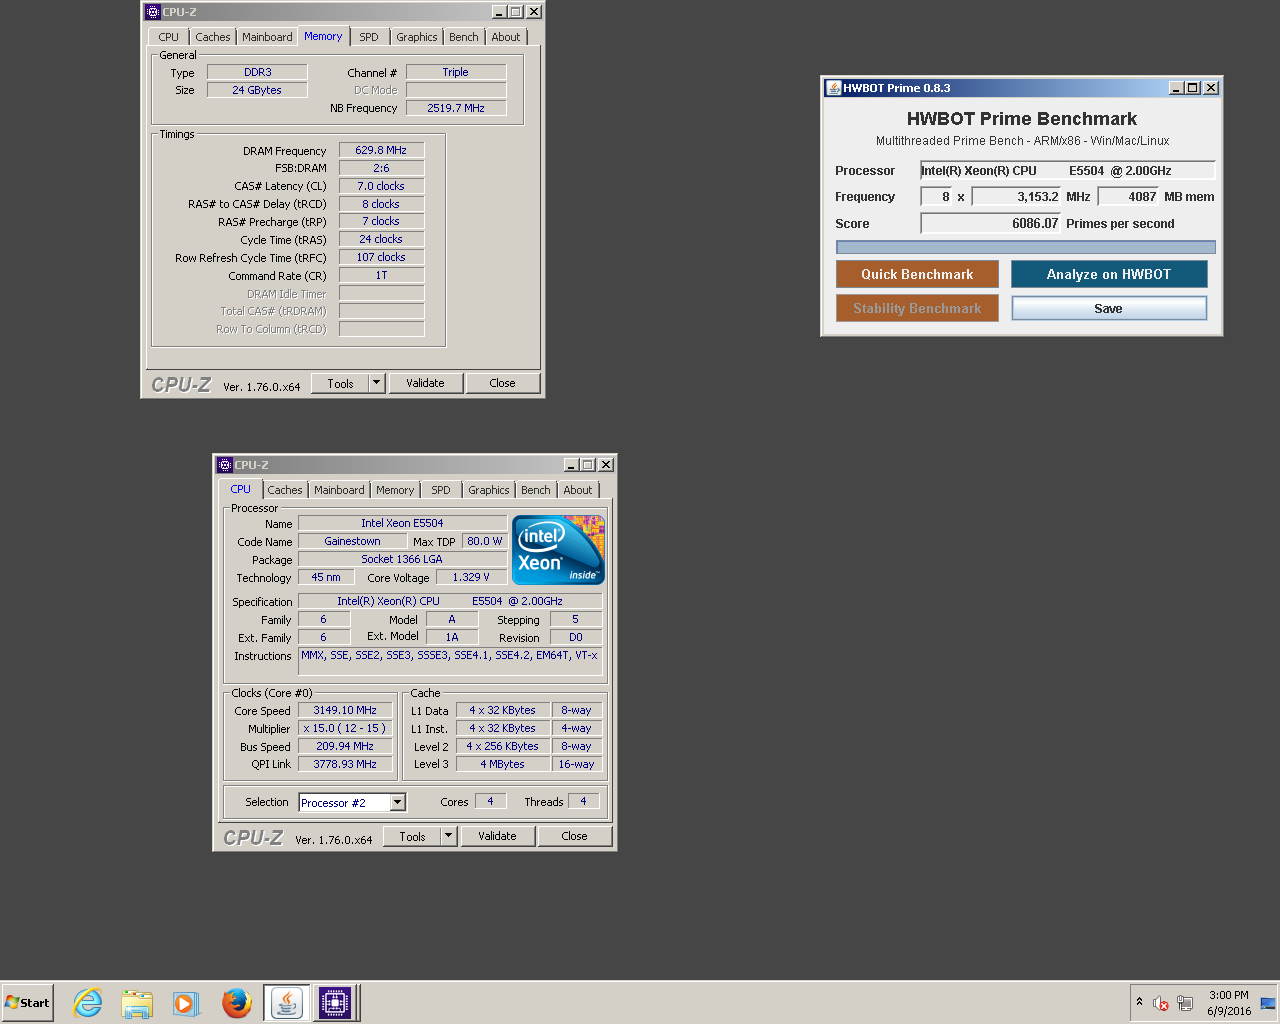The image size is (1280, 1024).
Task: Click the Start button
Action: click(x=27, y=1003)
